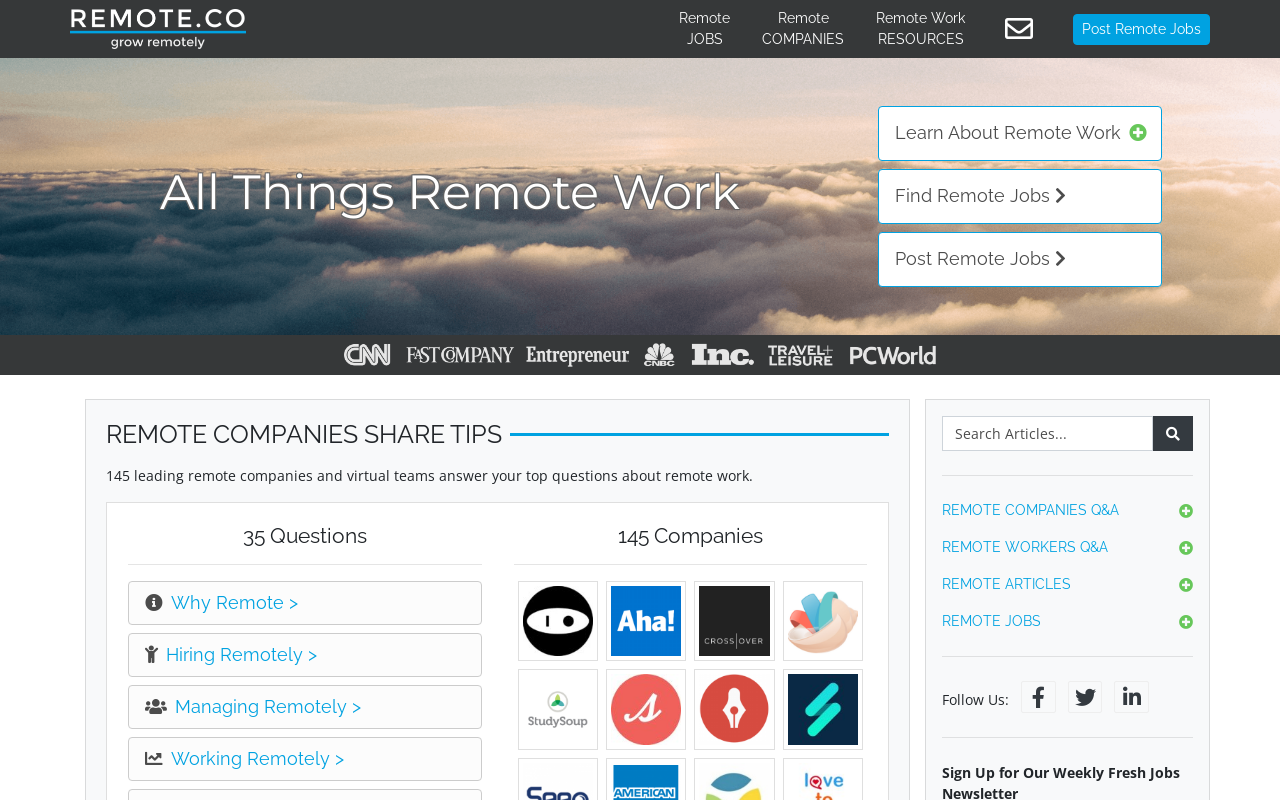Open the Aha! company logo

pos(646,621)
